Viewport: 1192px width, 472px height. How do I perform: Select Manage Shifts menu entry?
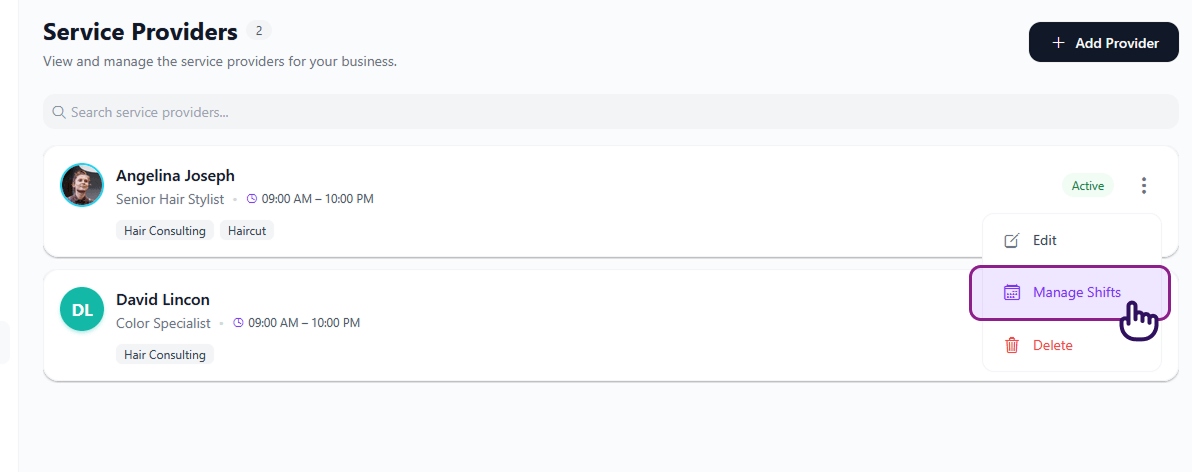point(1076,293)
